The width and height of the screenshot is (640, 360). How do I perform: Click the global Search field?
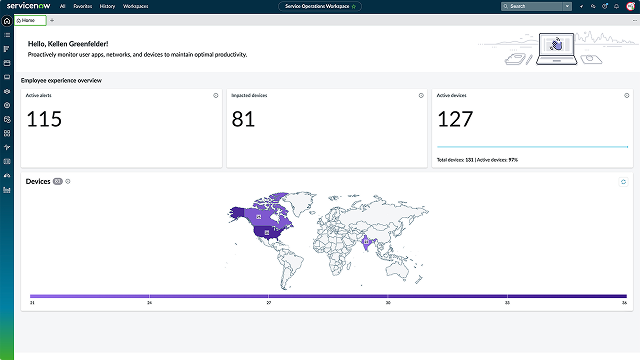point(532,6)
